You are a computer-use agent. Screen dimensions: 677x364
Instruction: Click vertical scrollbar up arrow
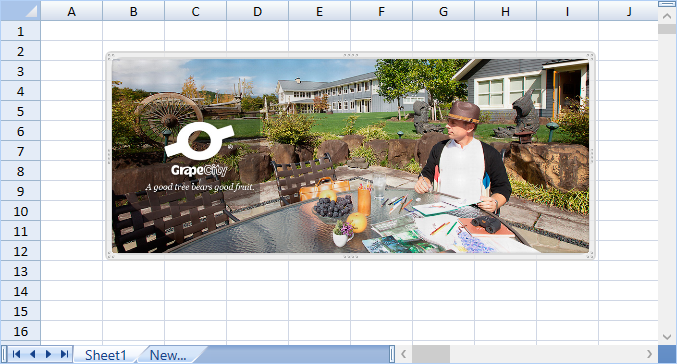click(667, 16)
